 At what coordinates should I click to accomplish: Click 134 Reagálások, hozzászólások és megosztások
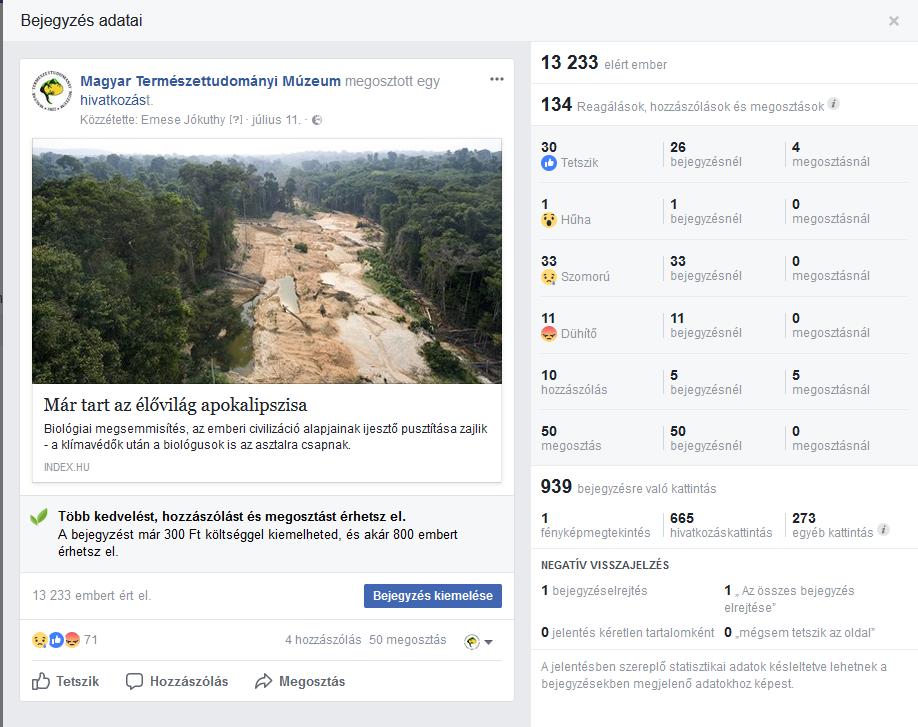tap(682, 105)
